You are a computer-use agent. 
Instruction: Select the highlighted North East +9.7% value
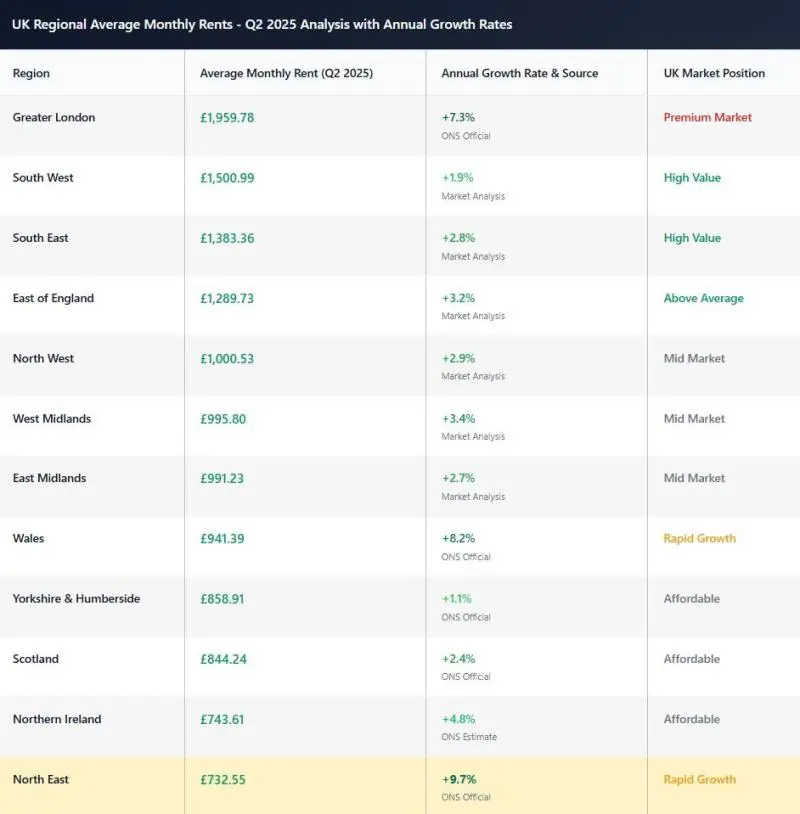click(458, 779)
